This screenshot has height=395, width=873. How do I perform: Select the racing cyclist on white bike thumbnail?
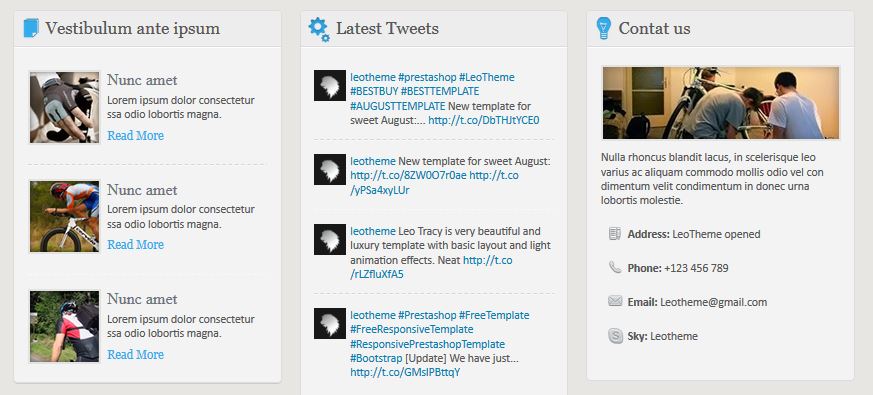point(64,216)
